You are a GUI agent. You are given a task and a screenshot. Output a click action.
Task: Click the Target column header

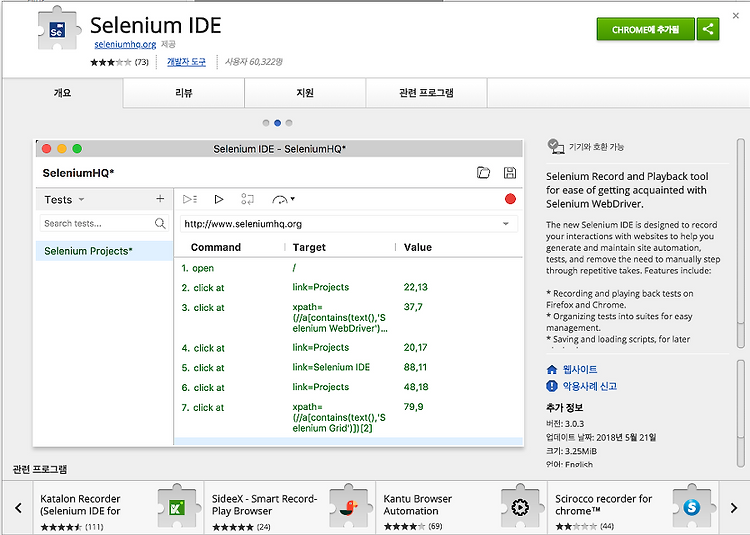pos(309,247)
